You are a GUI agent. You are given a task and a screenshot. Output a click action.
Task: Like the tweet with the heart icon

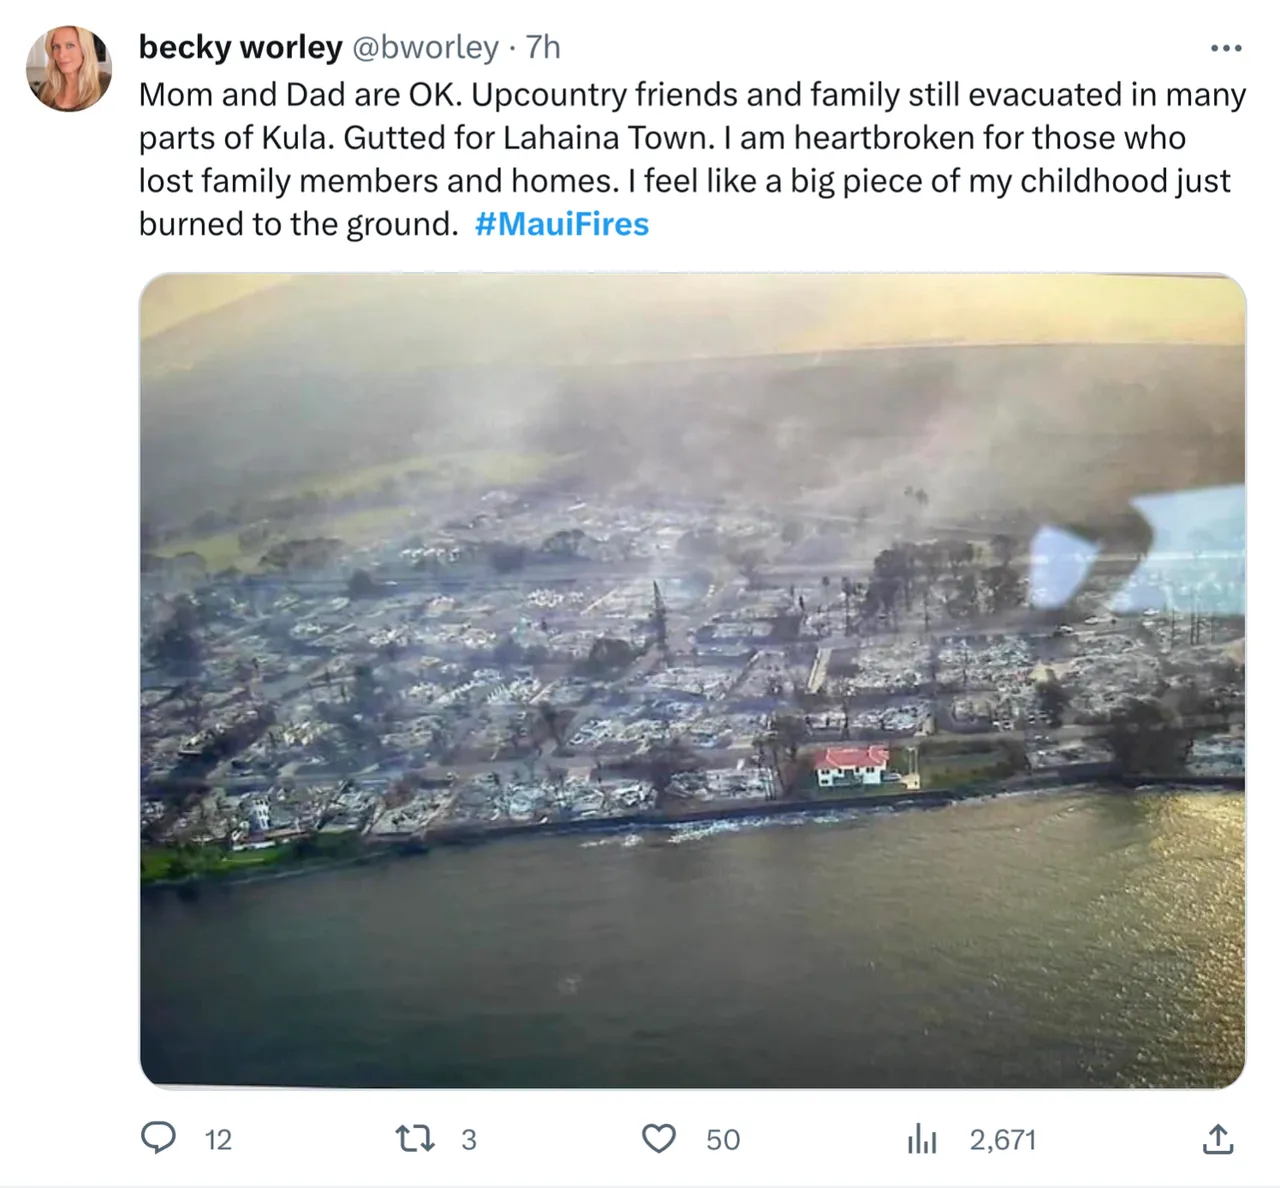[x=658, y=1138]
